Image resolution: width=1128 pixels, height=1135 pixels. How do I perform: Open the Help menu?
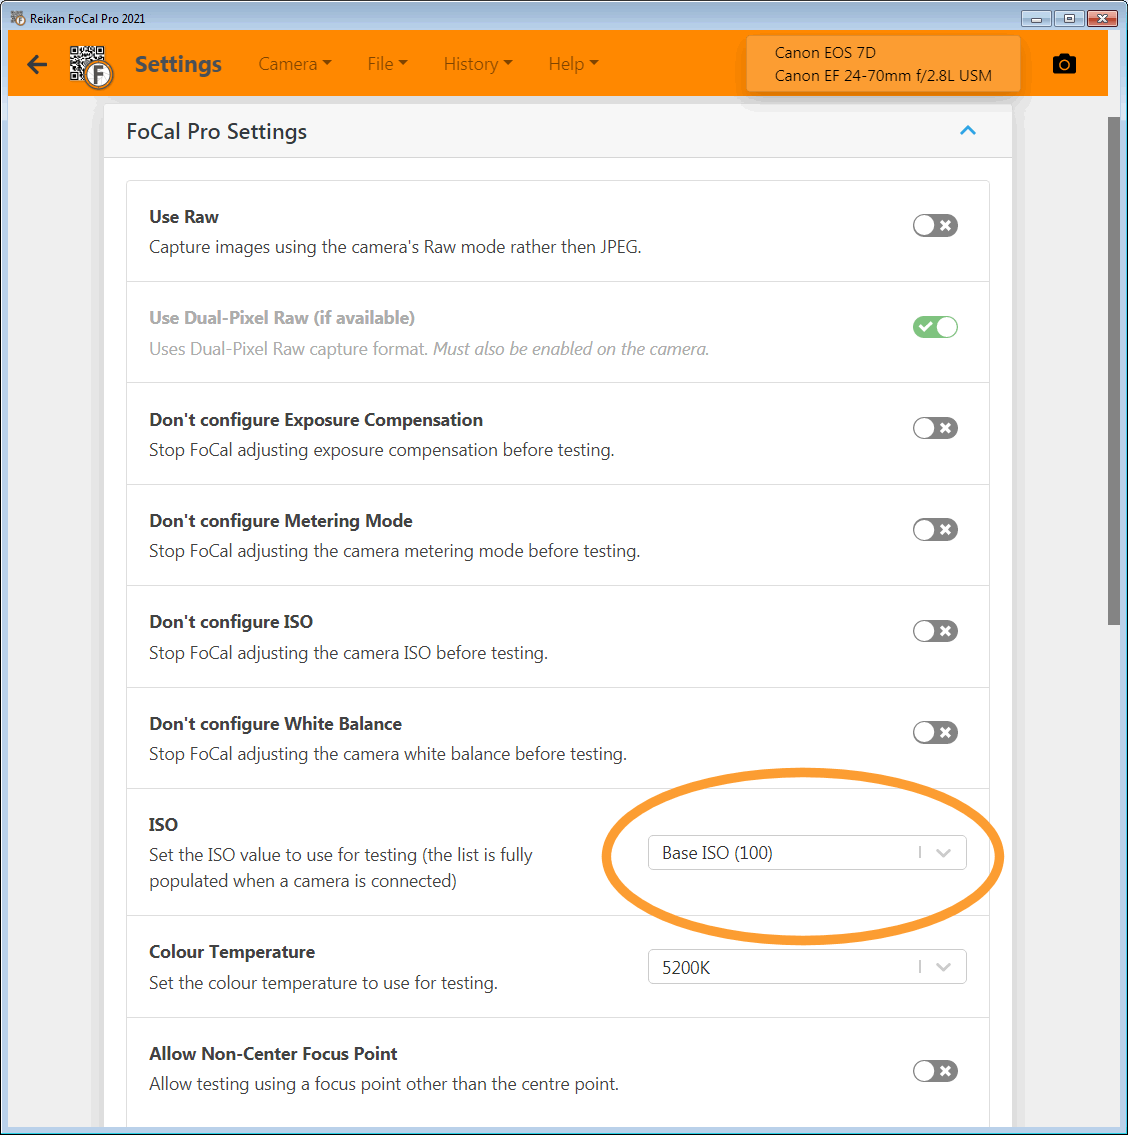click(x=573, y=64)
